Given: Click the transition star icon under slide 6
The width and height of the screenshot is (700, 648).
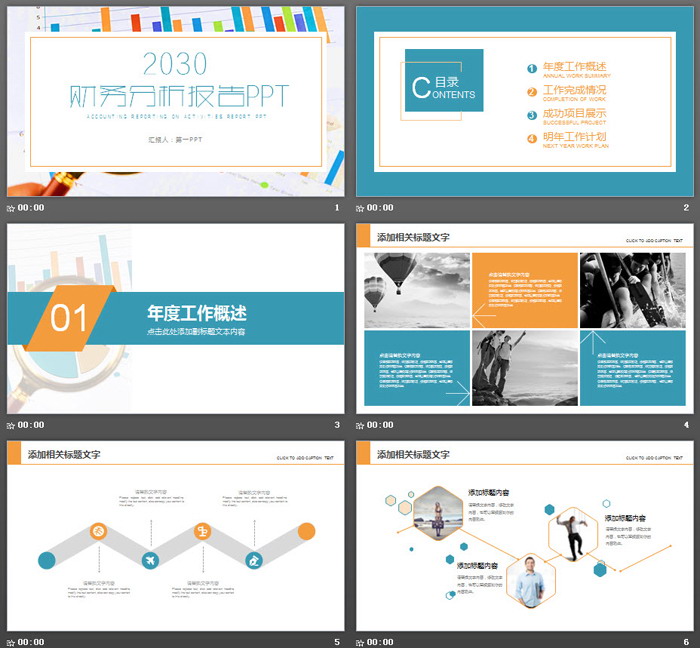Looking at the screenshot, I should (x=361, y=641).
